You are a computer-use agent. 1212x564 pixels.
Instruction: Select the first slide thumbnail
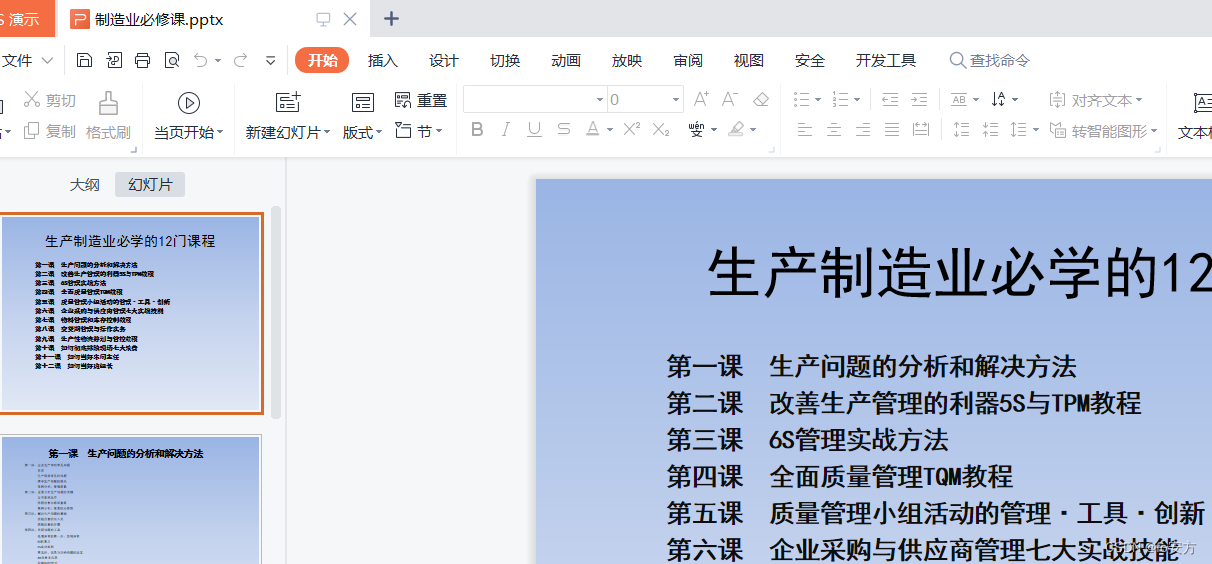click(x=130, y=313)
